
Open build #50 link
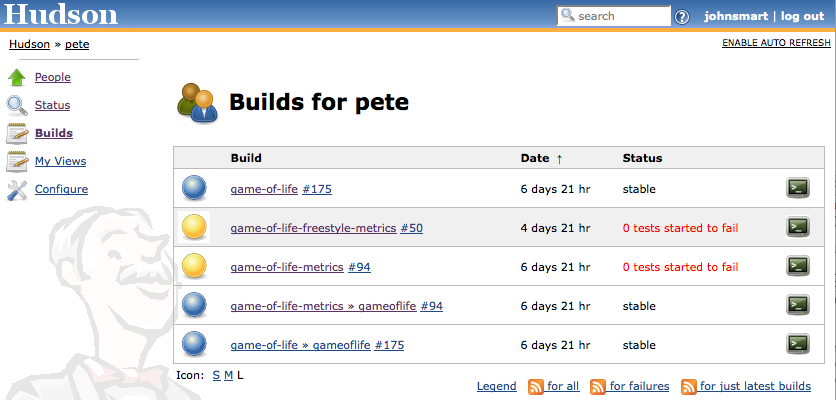411,228
